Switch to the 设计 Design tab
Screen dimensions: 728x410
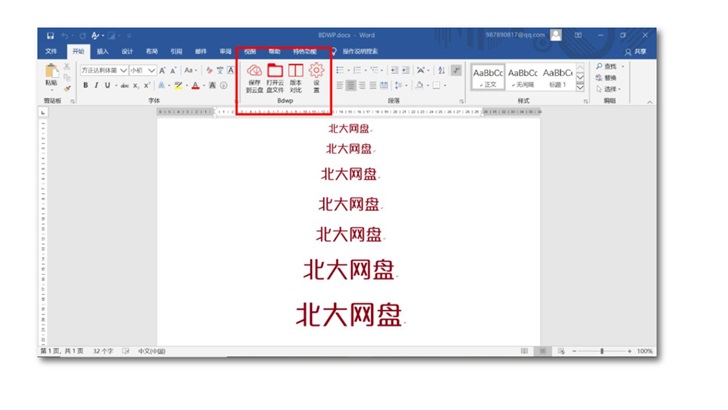point(127,52)
